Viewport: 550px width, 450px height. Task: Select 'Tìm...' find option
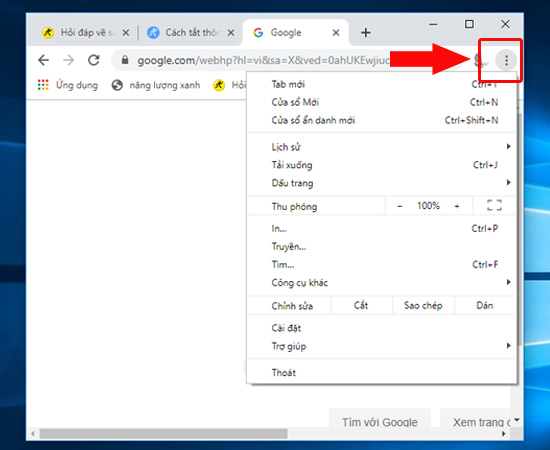(382, 264)
